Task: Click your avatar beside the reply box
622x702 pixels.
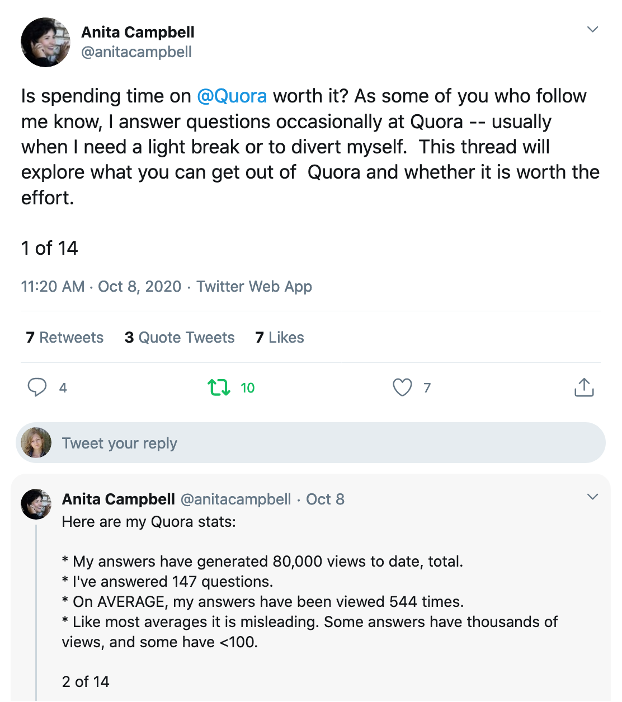Action: click(36, 442)
